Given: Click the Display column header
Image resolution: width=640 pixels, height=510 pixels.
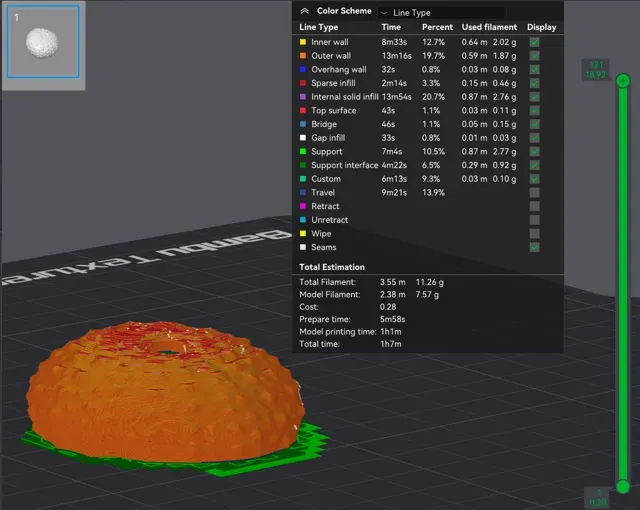Looking at the screenshot, I should tap(542, 27).
